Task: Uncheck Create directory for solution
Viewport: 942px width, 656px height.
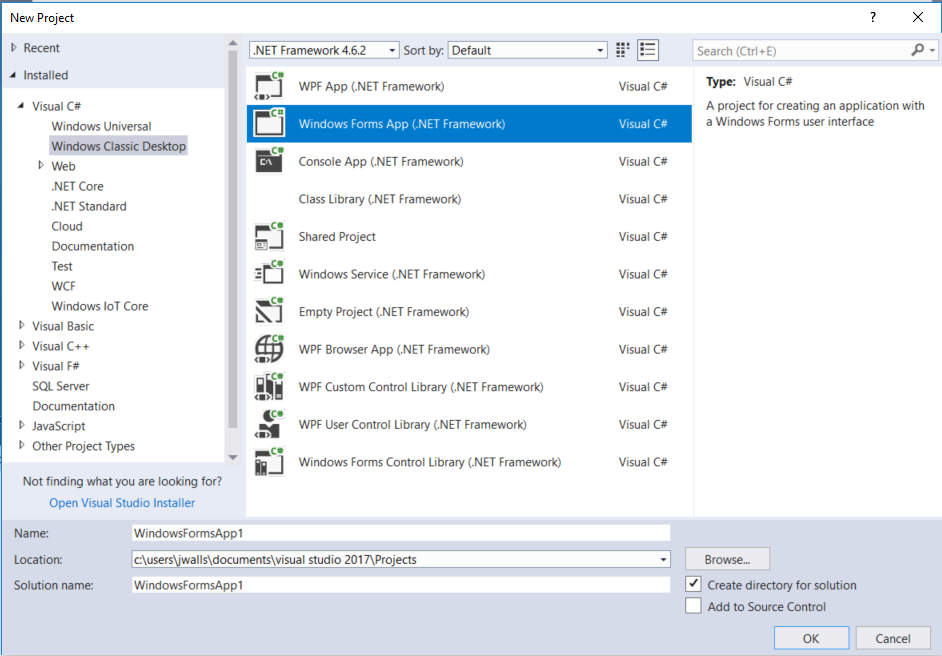Action: coord(694,584)
